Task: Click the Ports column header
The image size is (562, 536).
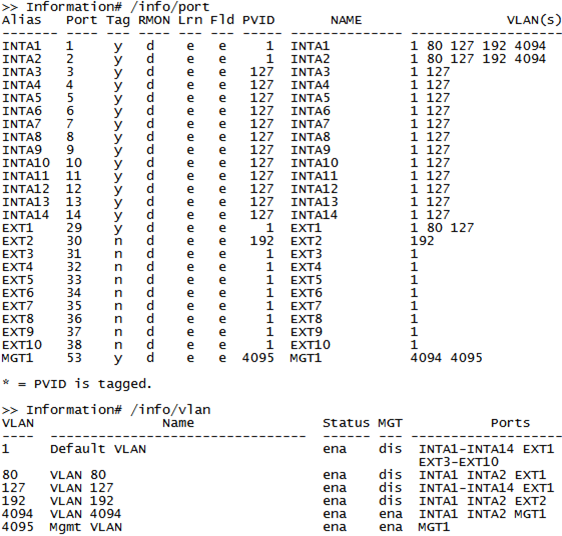Action: click(510, 423)
